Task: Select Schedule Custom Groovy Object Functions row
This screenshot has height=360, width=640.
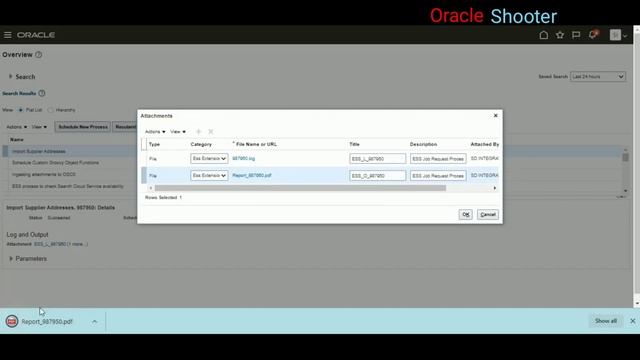Action: click(x=56, y=163)
